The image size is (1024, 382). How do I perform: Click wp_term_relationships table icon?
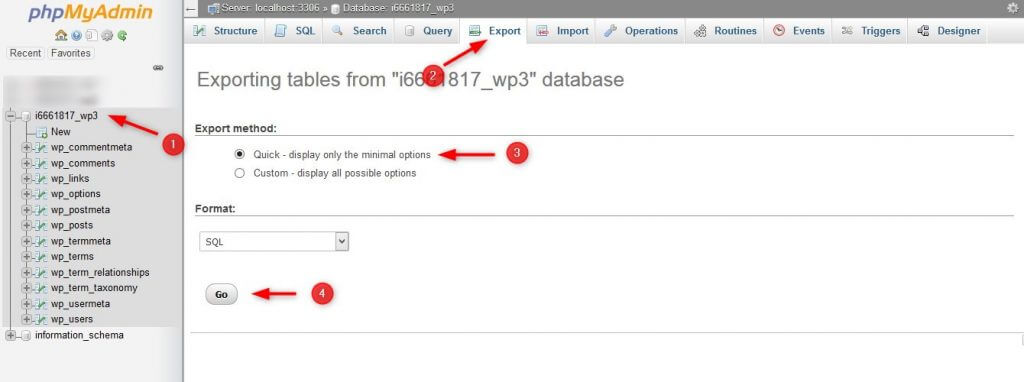(41, 272)
